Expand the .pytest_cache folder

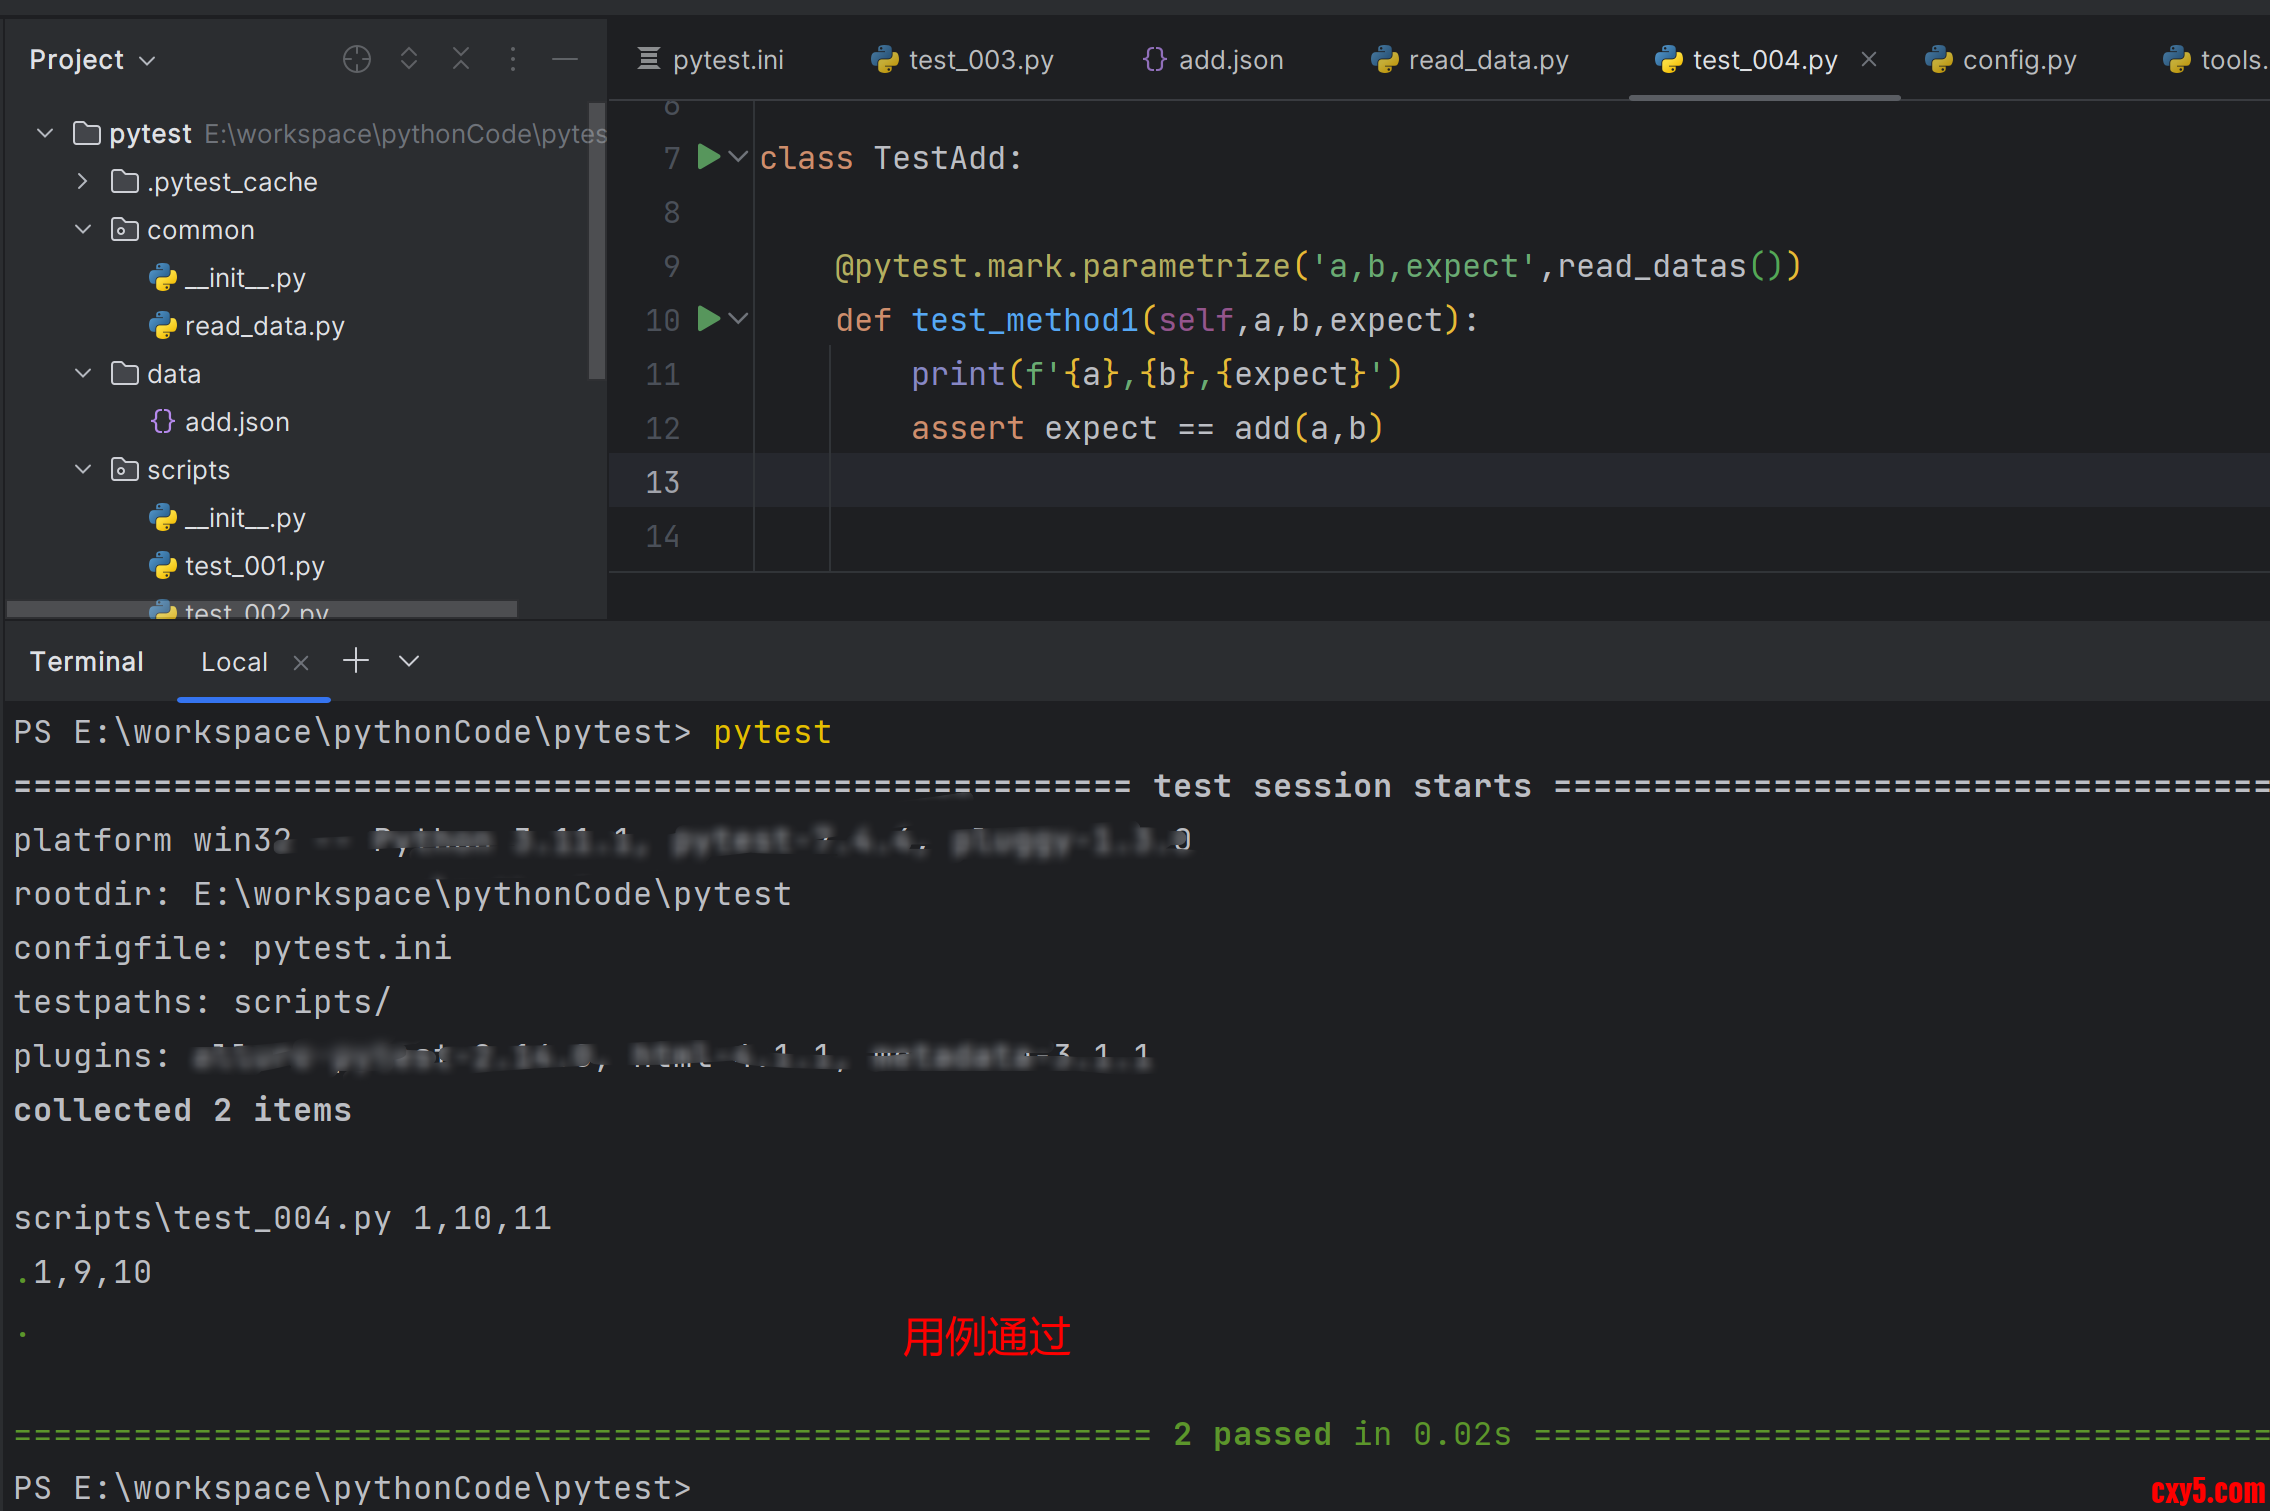click(83, 182)
